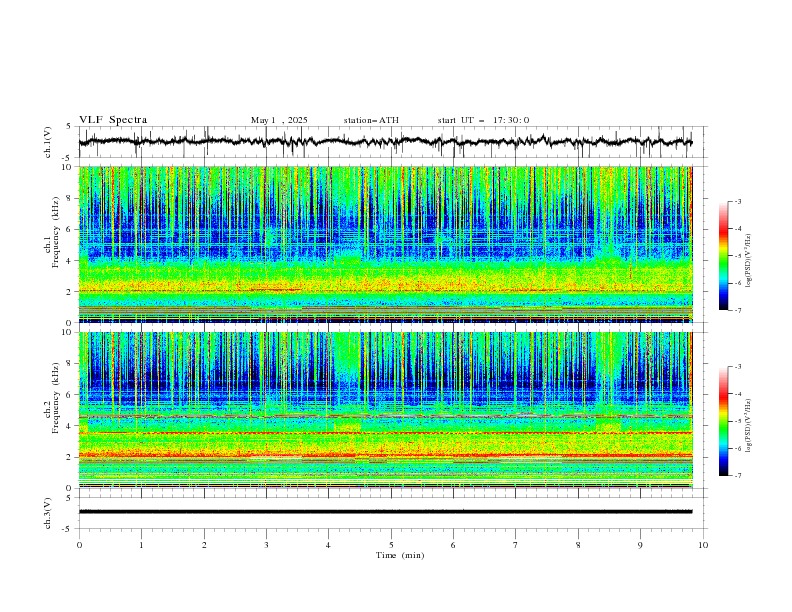Click the time axis tick label '5'
792x612 pixels.
(391, 545)
